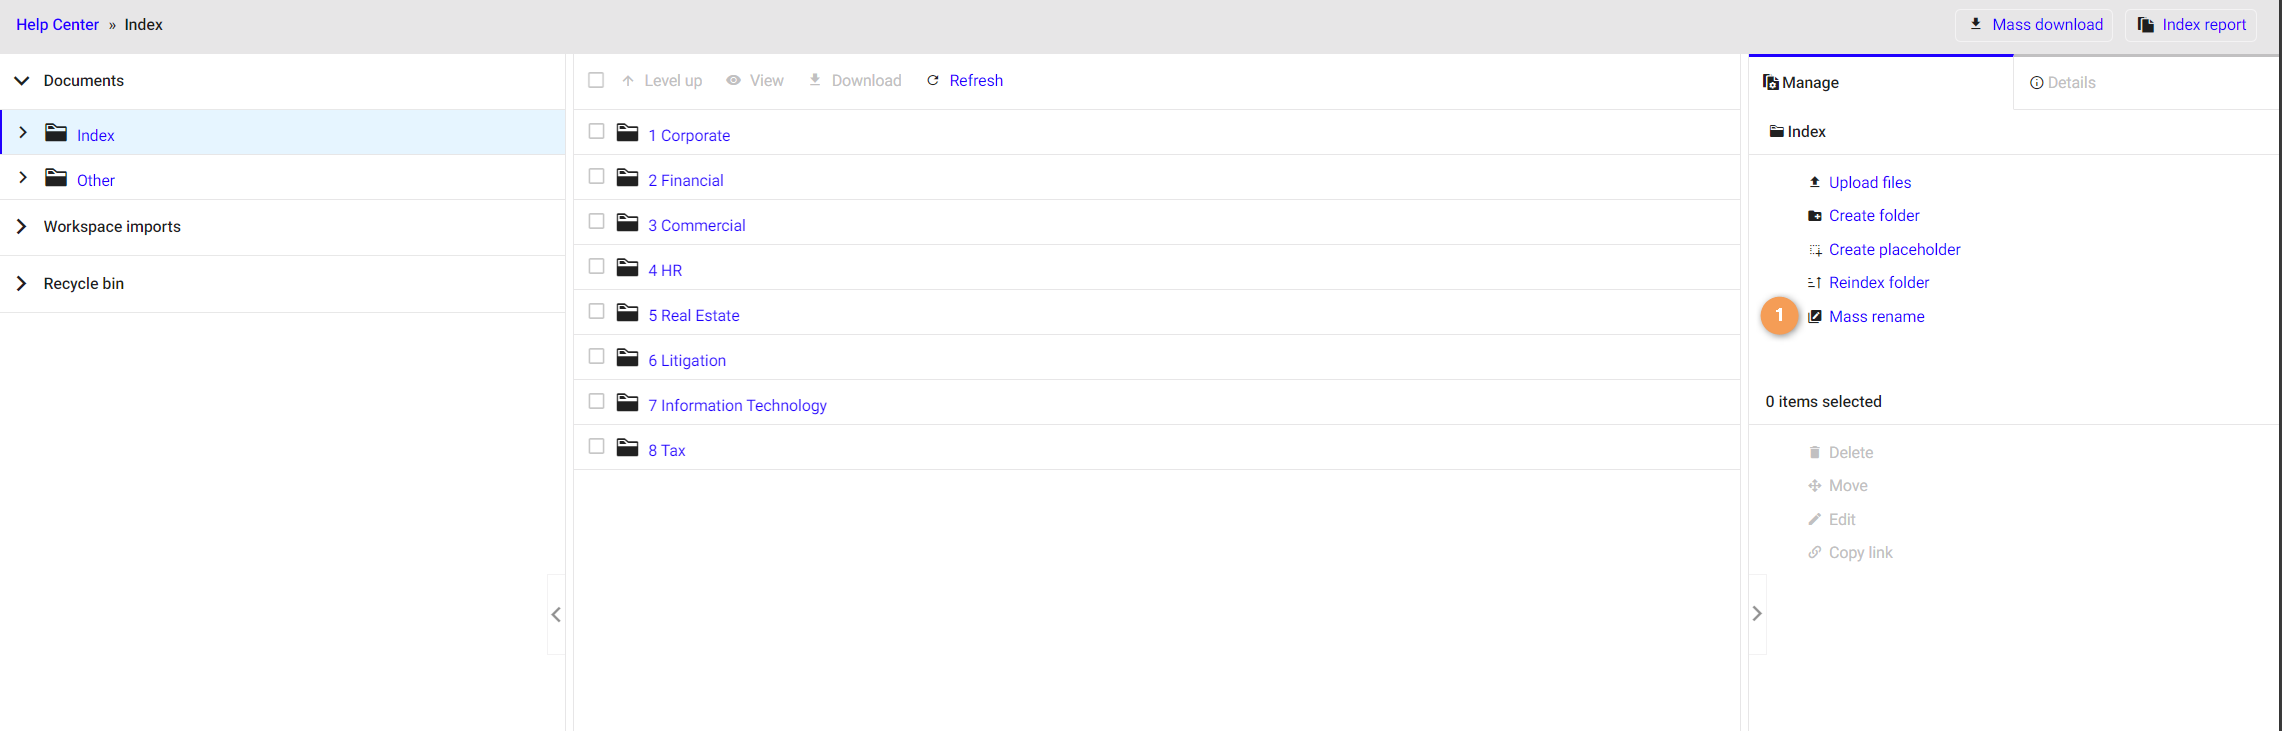Screen dimensions: 2282x731
Task: Click the Upload files arrow icon
Action: [x=1814, y=182]
